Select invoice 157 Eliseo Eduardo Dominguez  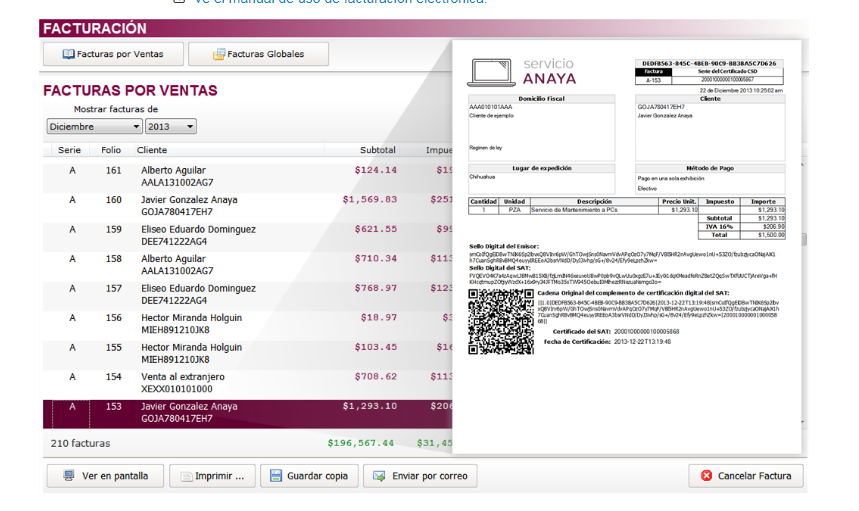[x=248, y=295]
